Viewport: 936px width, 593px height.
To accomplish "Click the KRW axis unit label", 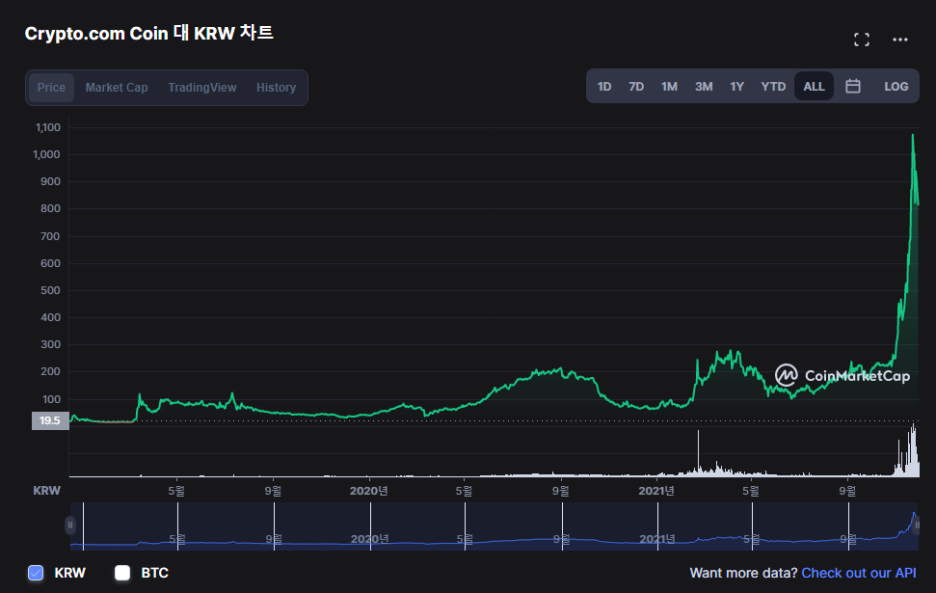I will [47, 491].
